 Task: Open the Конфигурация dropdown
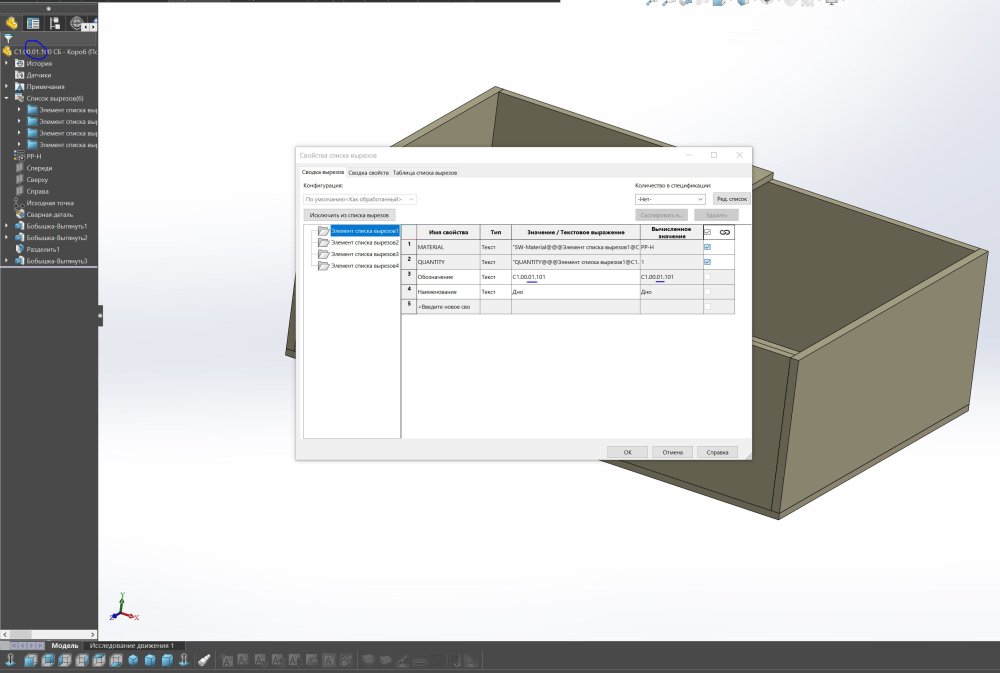pyautogui.click(x=360, y=199)
